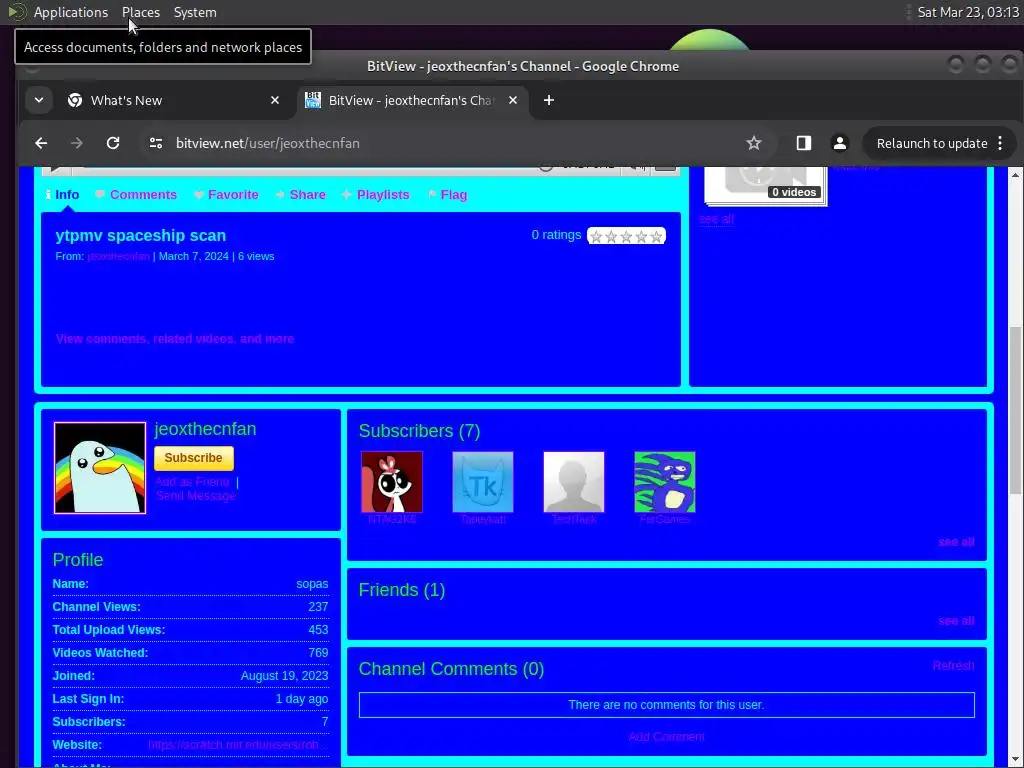Click the Channel Views value 237
The image size is (1024, 768).
pos(318,607)
